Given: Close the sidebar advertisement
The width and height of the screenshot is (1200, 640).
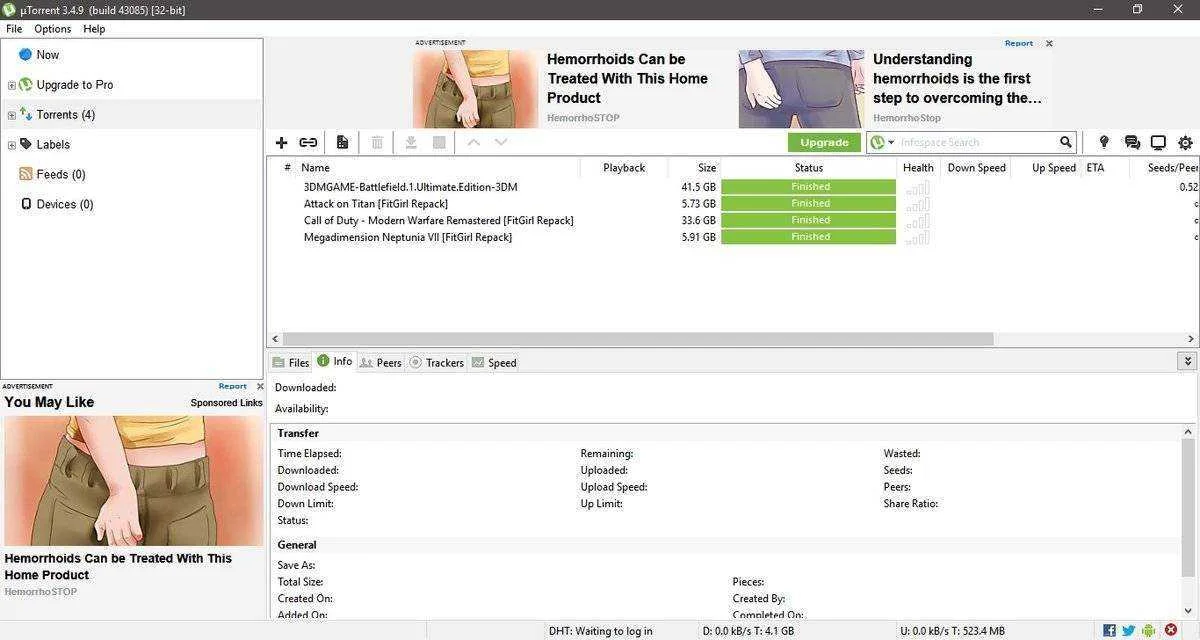Looking at the screenshot, I should 260,386.
